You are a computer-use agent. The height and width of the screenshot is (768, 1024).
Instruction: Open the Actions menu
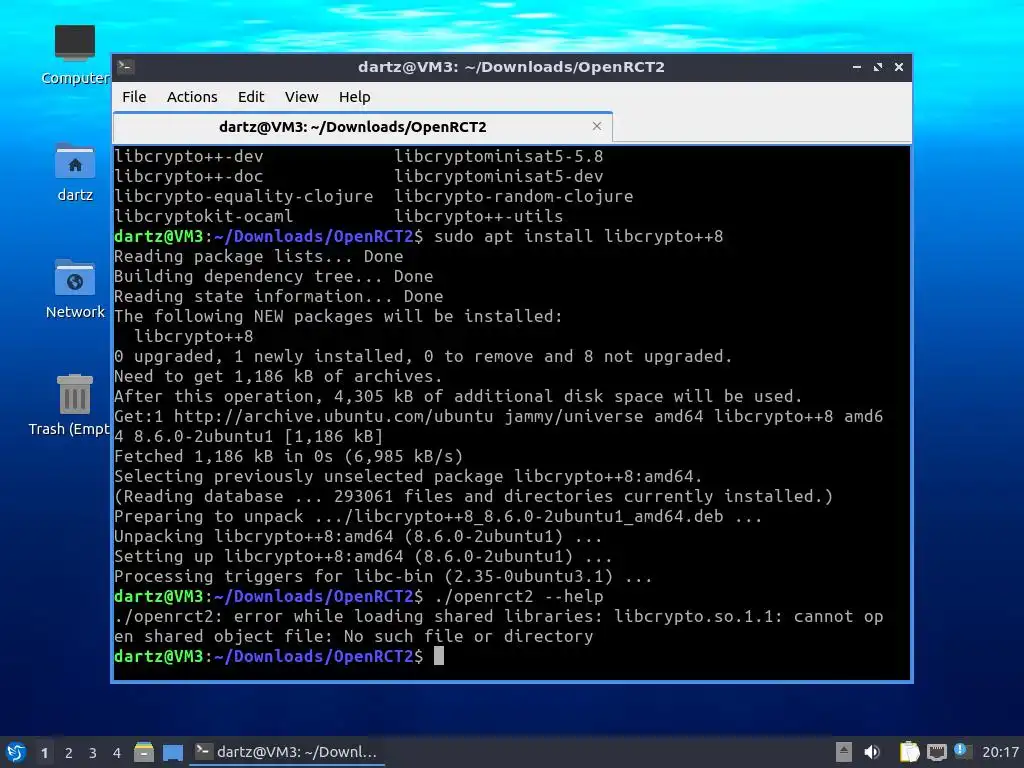192,97
